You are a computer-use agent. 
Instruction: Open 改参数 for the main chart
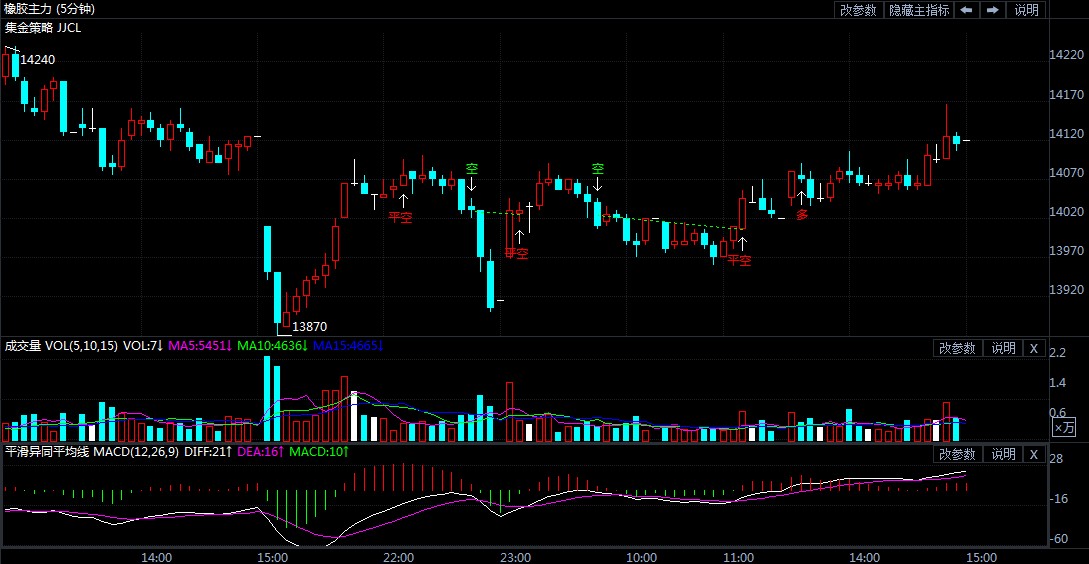pyautogui.click(x=858, y=10)
